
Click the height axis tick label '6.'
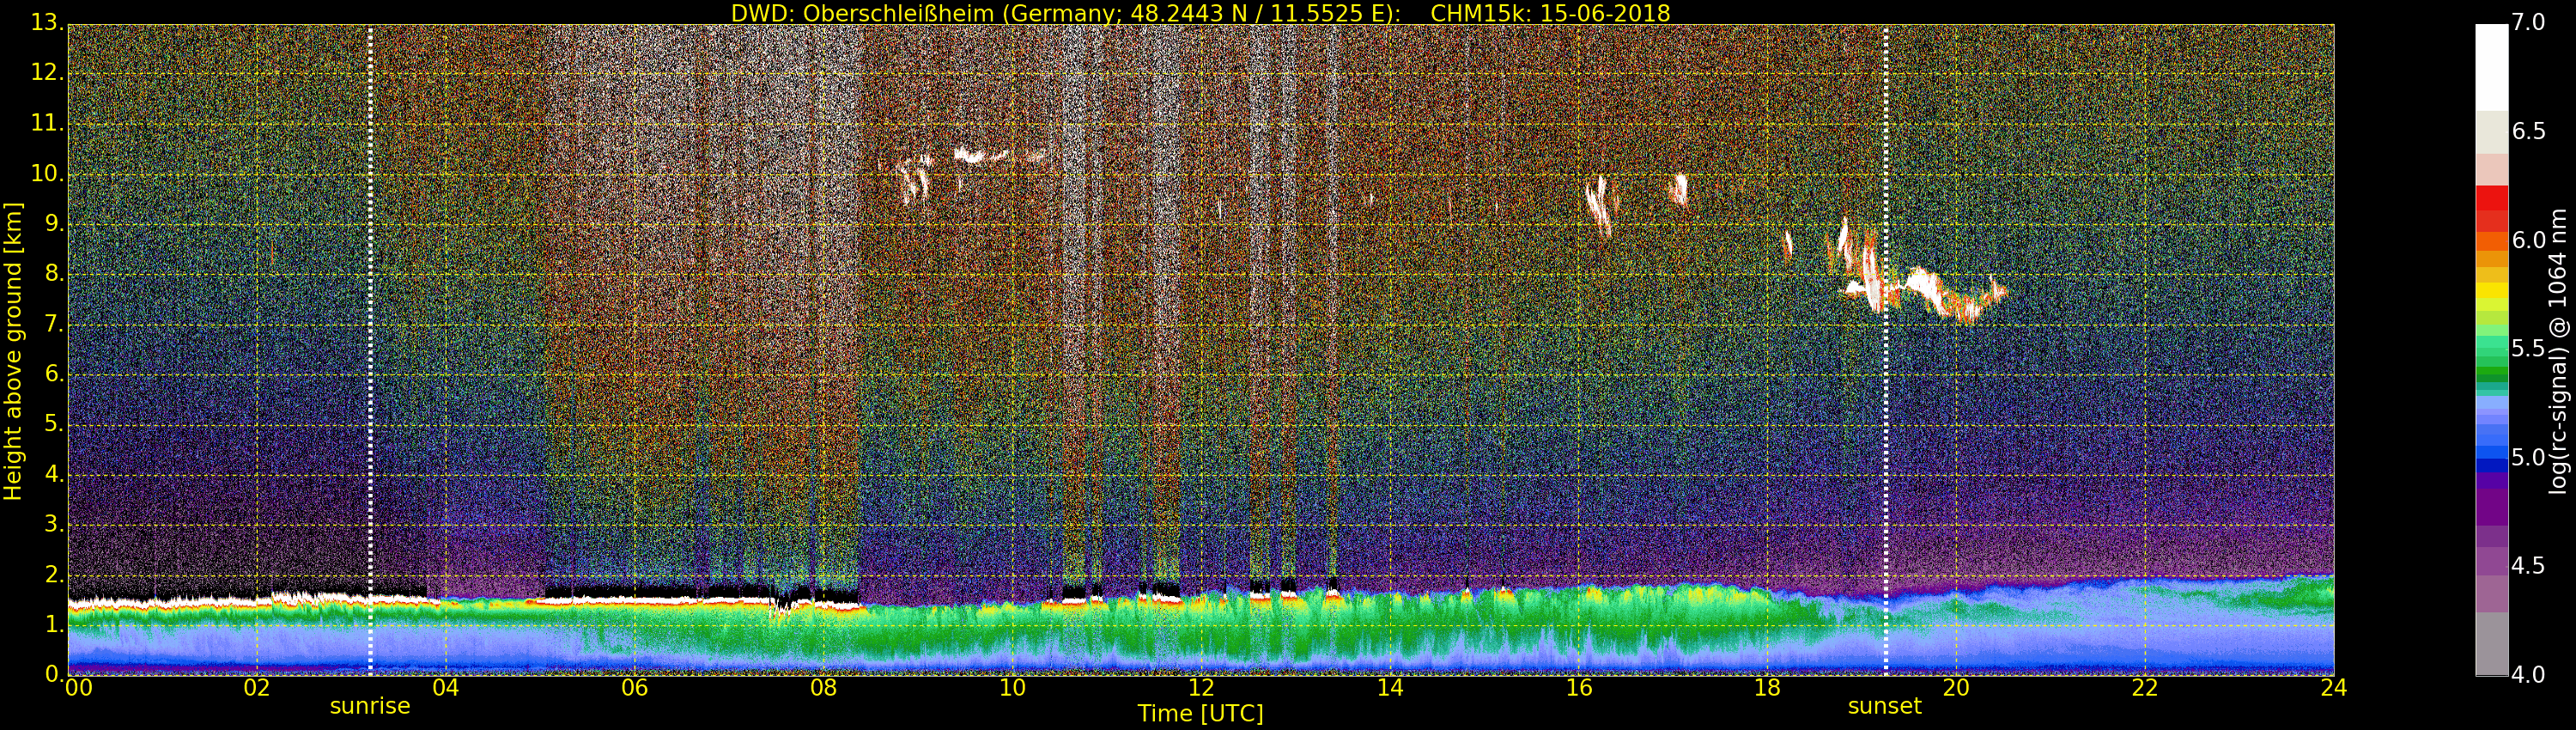point(54,374)
